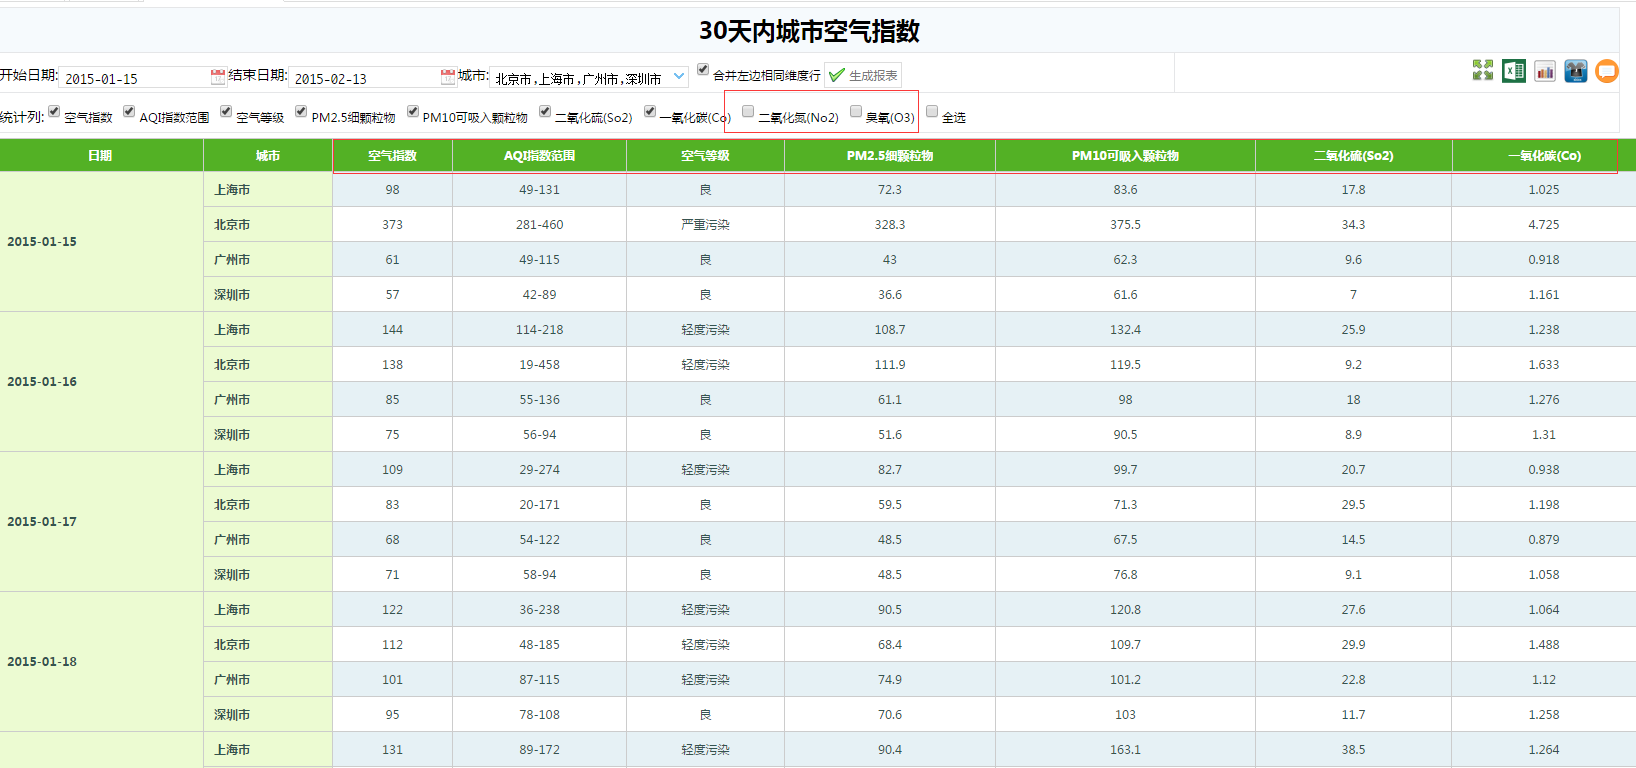Open the 结束日期 calendar picker icon
Screen dimensions: 1636x768
[x=448, y=77]
